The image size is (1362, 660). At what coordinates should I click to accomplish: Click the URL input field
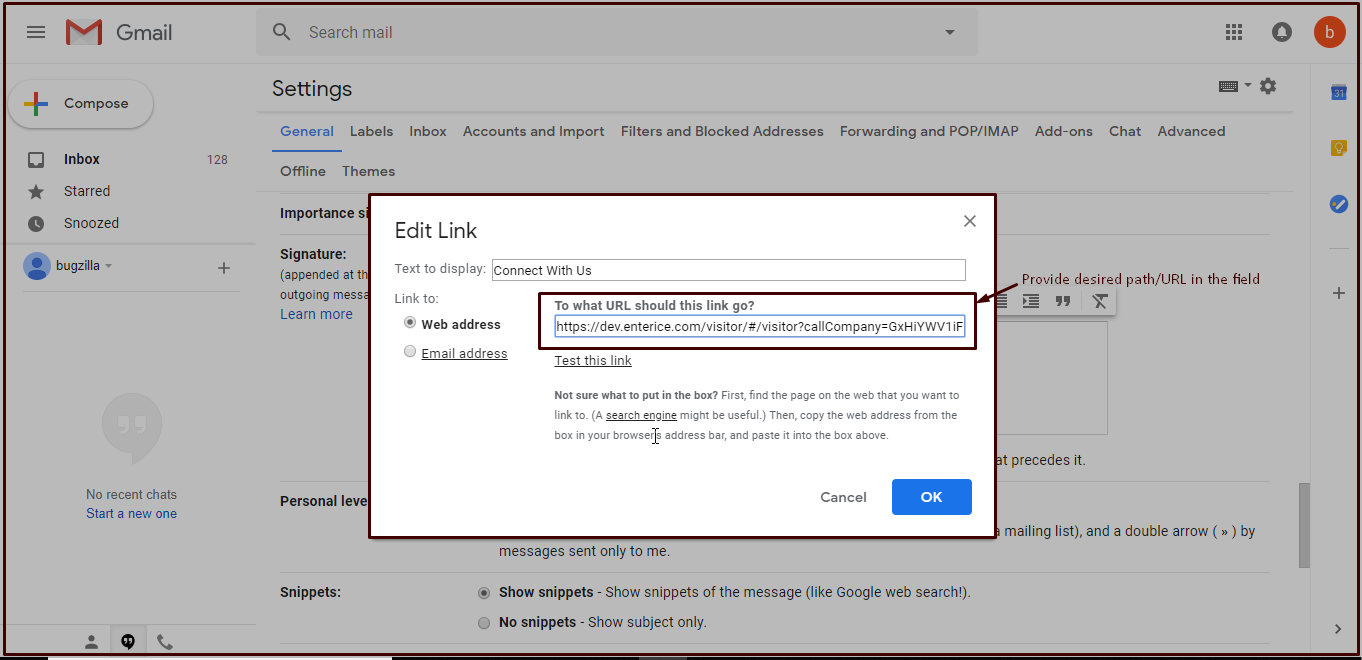(x=759, y=326)
